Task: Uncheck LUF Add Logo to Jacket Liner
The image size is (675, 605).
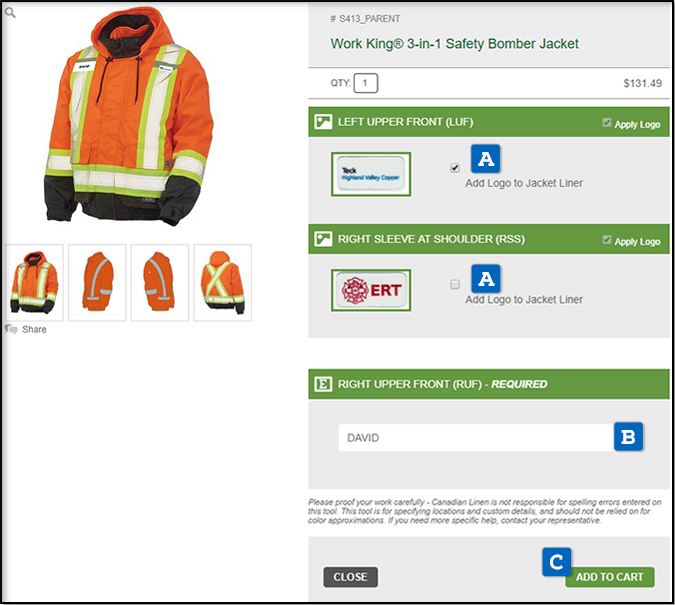Action: [455, 168]
